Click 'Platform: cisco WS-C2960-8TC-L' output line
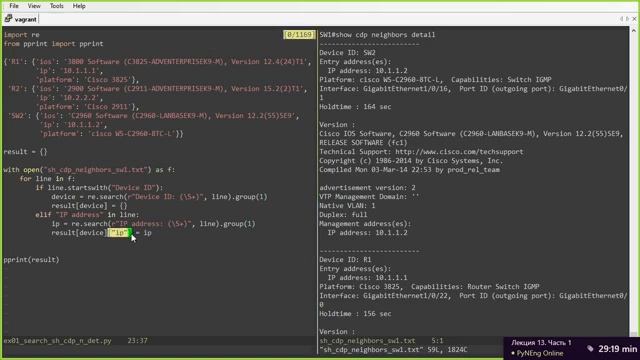640x360 pixels. (x=436, y=80)
